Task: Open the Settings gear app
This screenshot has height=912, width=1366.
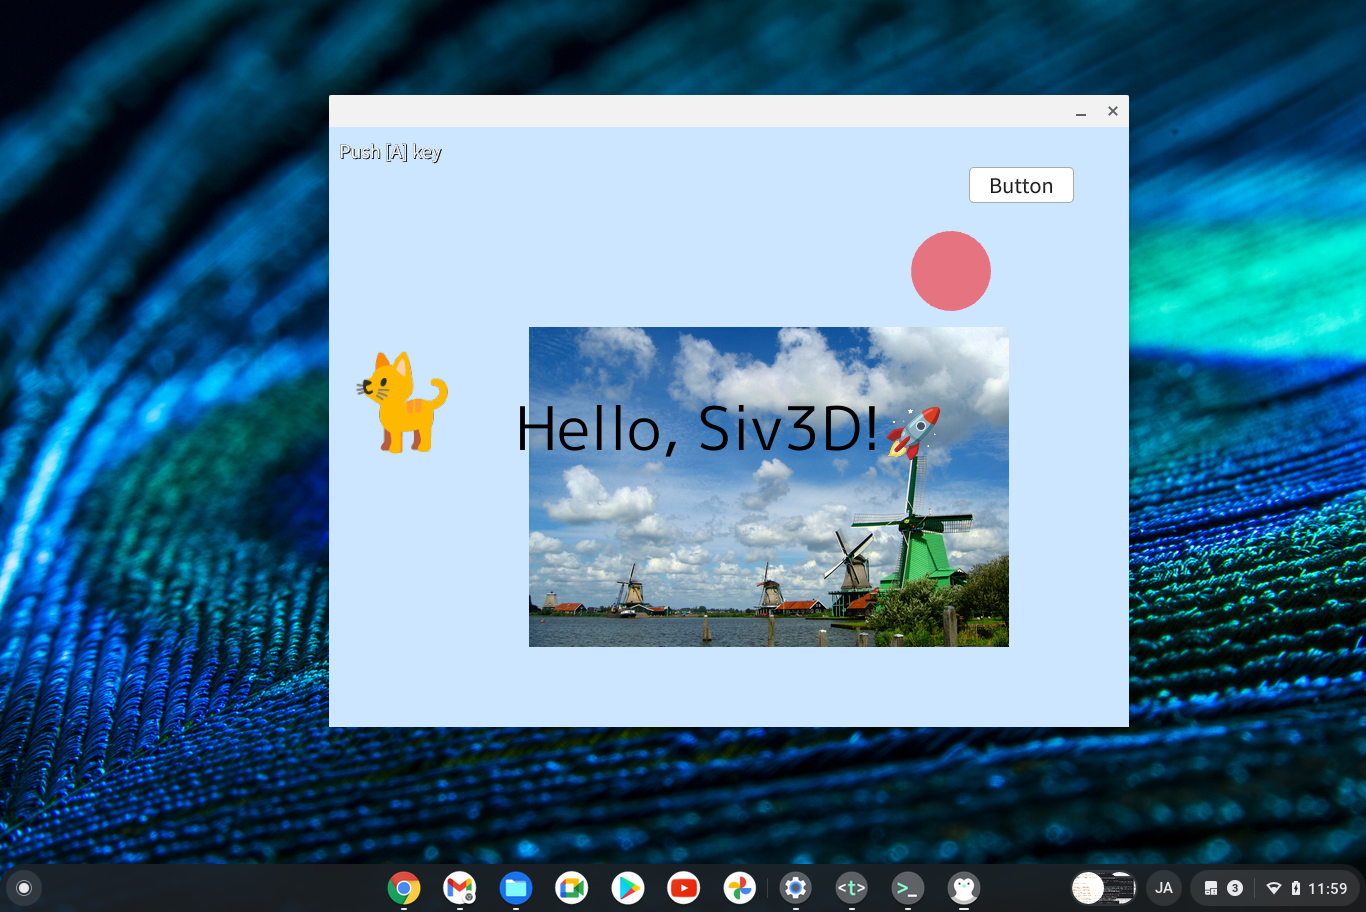Action: pyautogui.click(x=796, y=888)
